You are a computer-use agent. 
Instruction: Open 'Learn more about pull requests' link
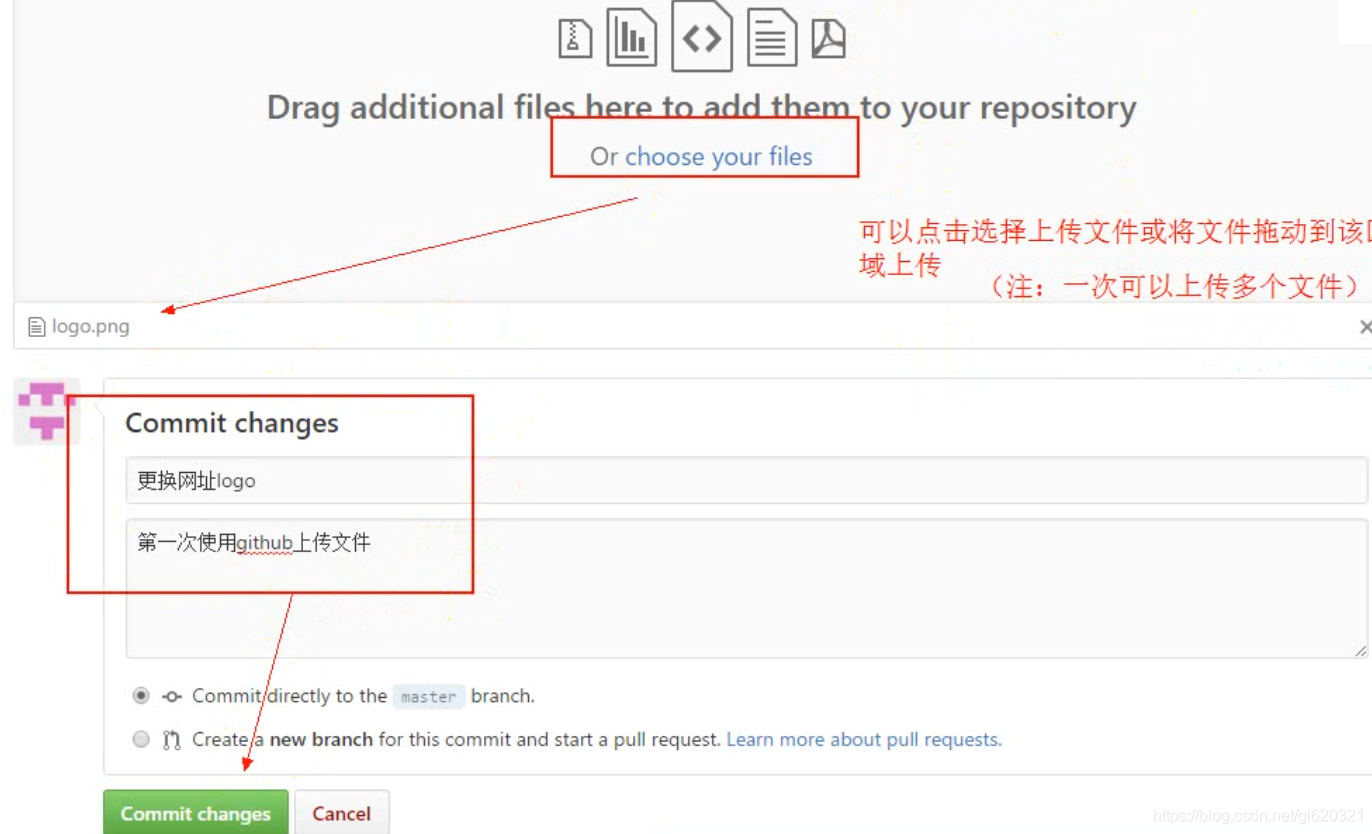864,740
